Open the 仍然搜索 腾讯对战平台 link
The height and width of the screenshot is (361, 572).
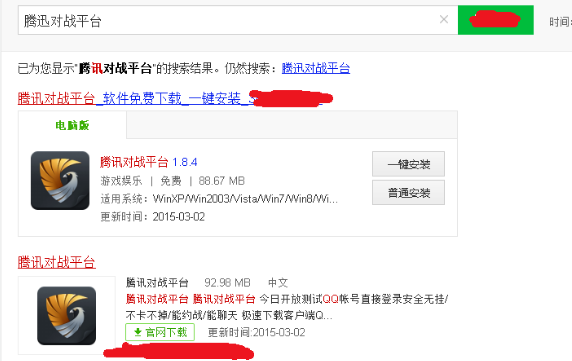[x=316, y=68]
